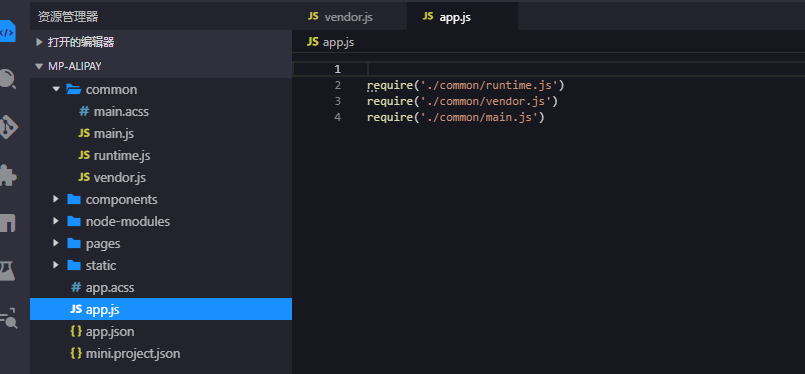Expand the pages folder arrow

[x=56, y=243]
